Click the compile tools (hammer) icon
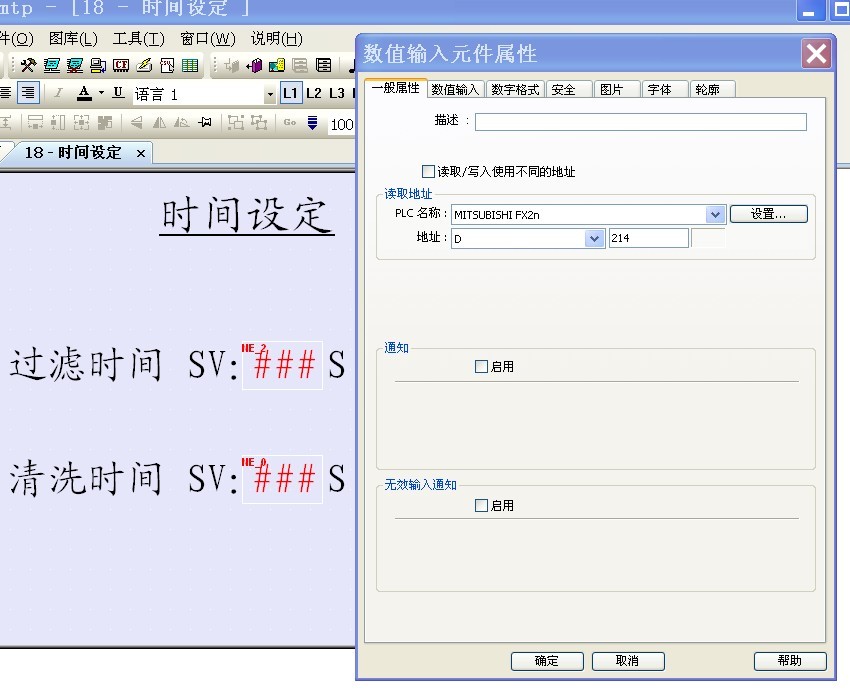850x691 pixels. (x=28, y=66)
